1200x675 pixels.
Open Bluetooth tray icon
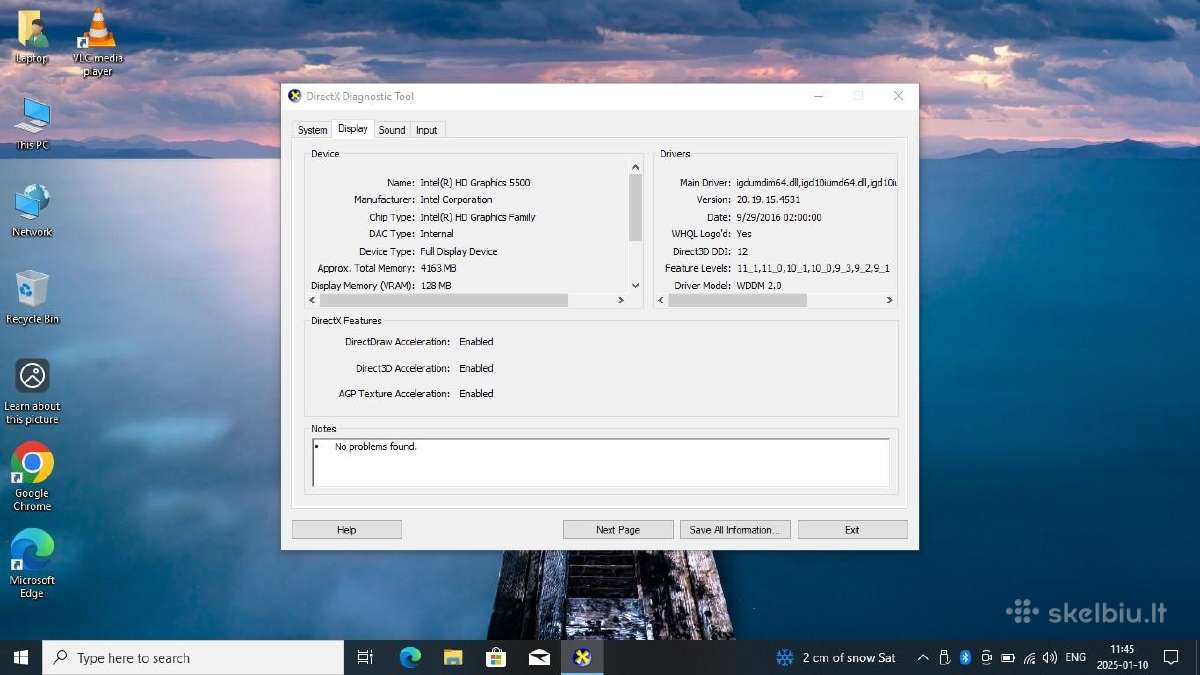965,657
